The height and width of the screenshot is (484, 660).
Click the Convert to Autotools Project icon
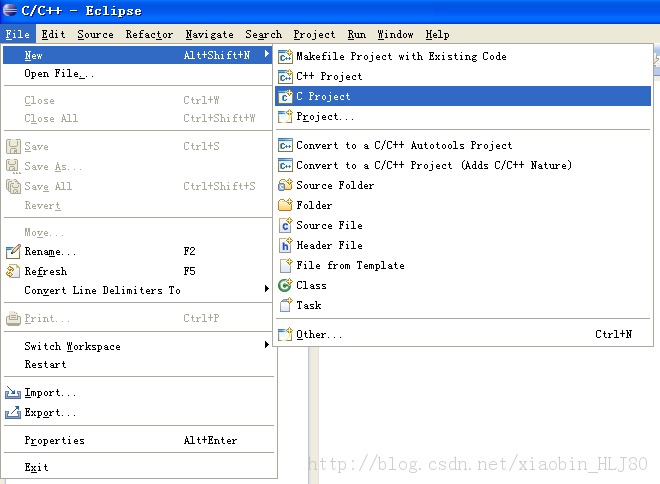(285, 145)
